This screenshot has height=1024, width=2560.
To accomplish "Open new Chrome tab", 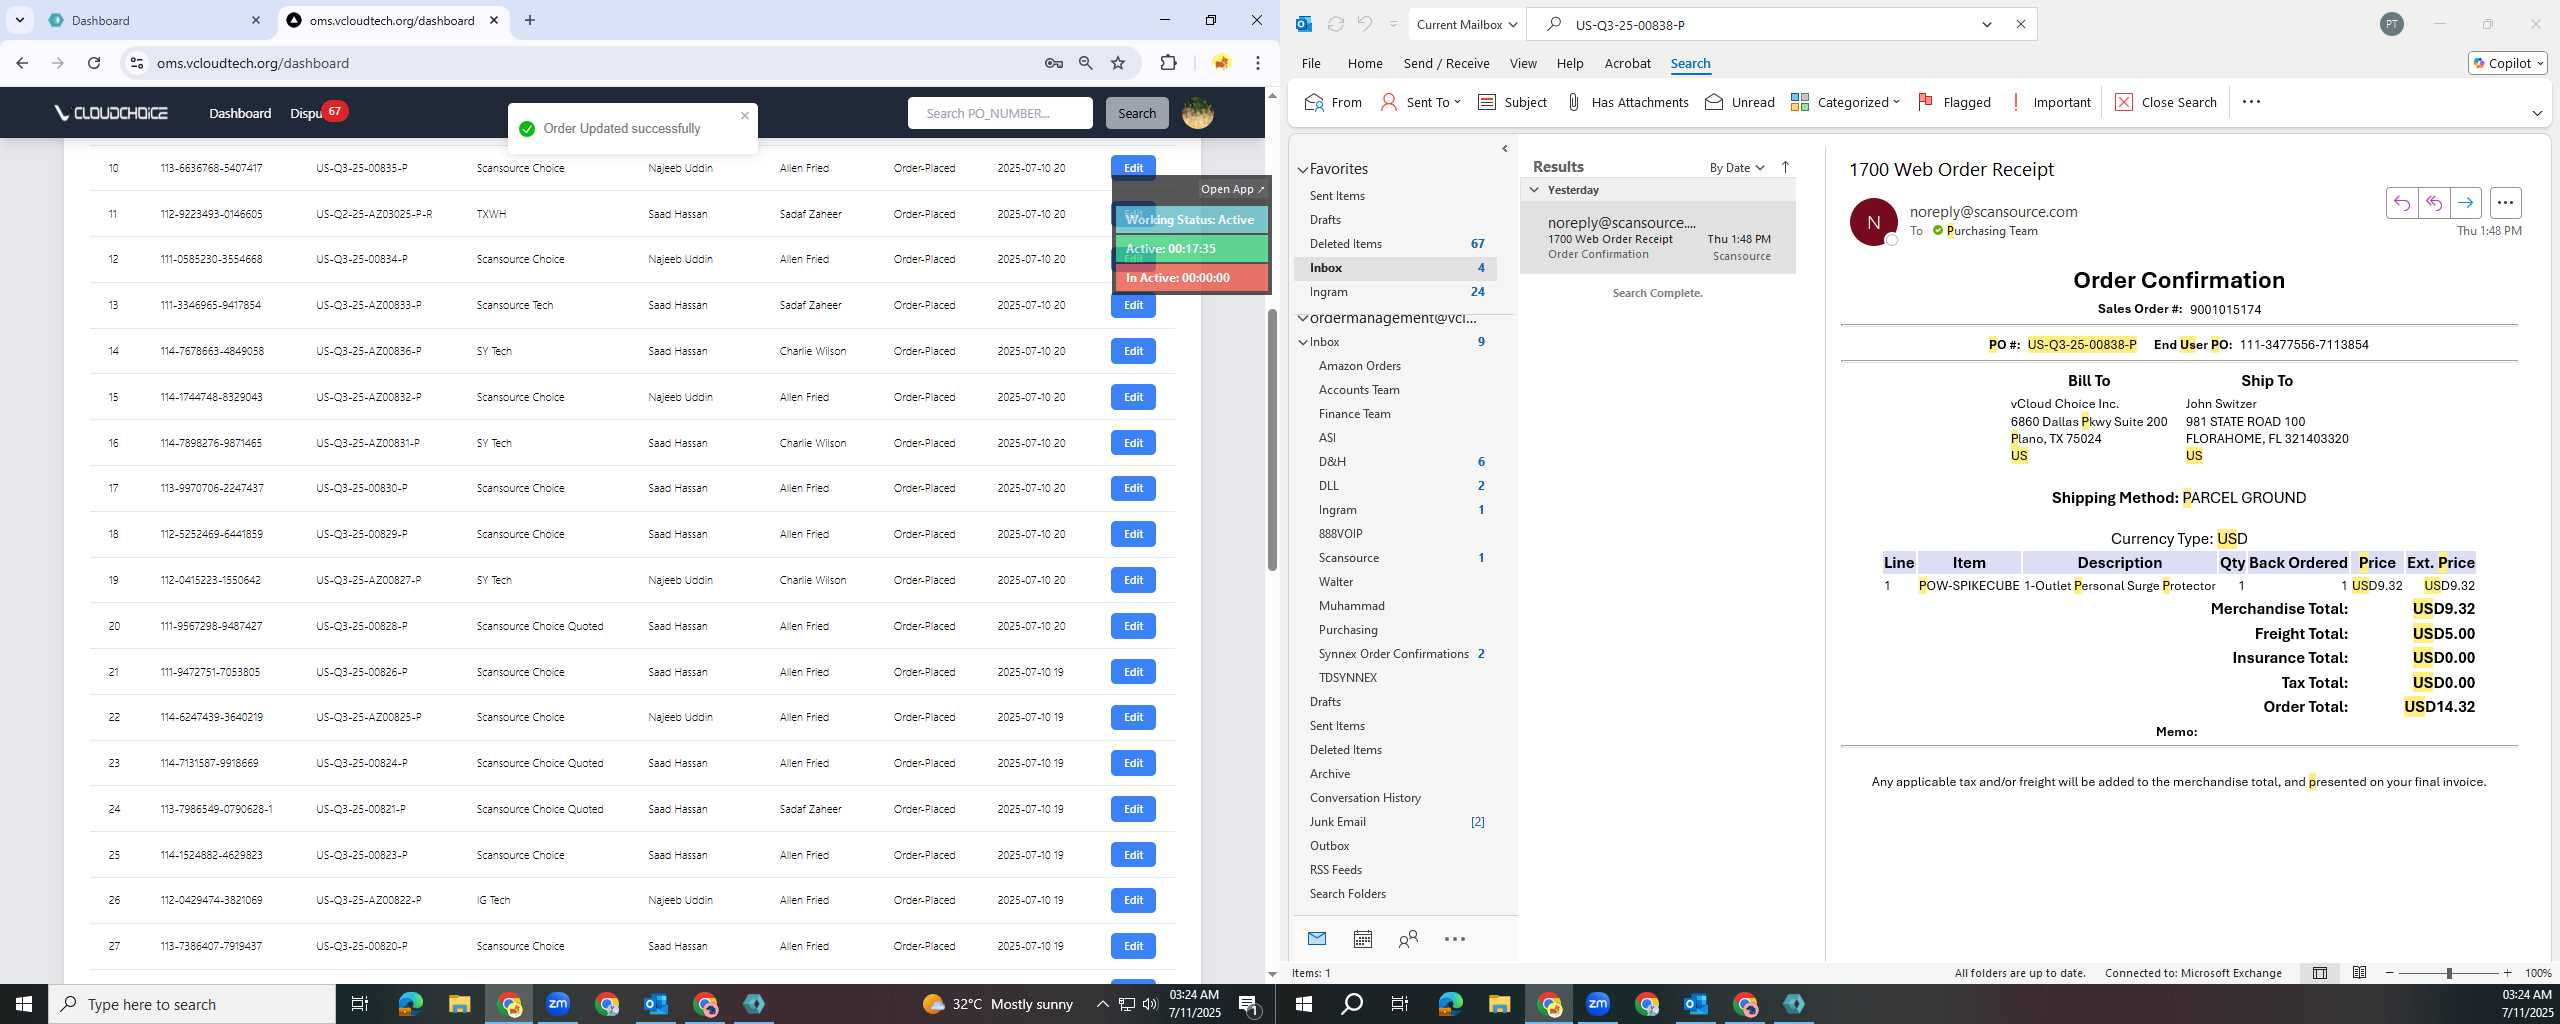I will 530,20.
